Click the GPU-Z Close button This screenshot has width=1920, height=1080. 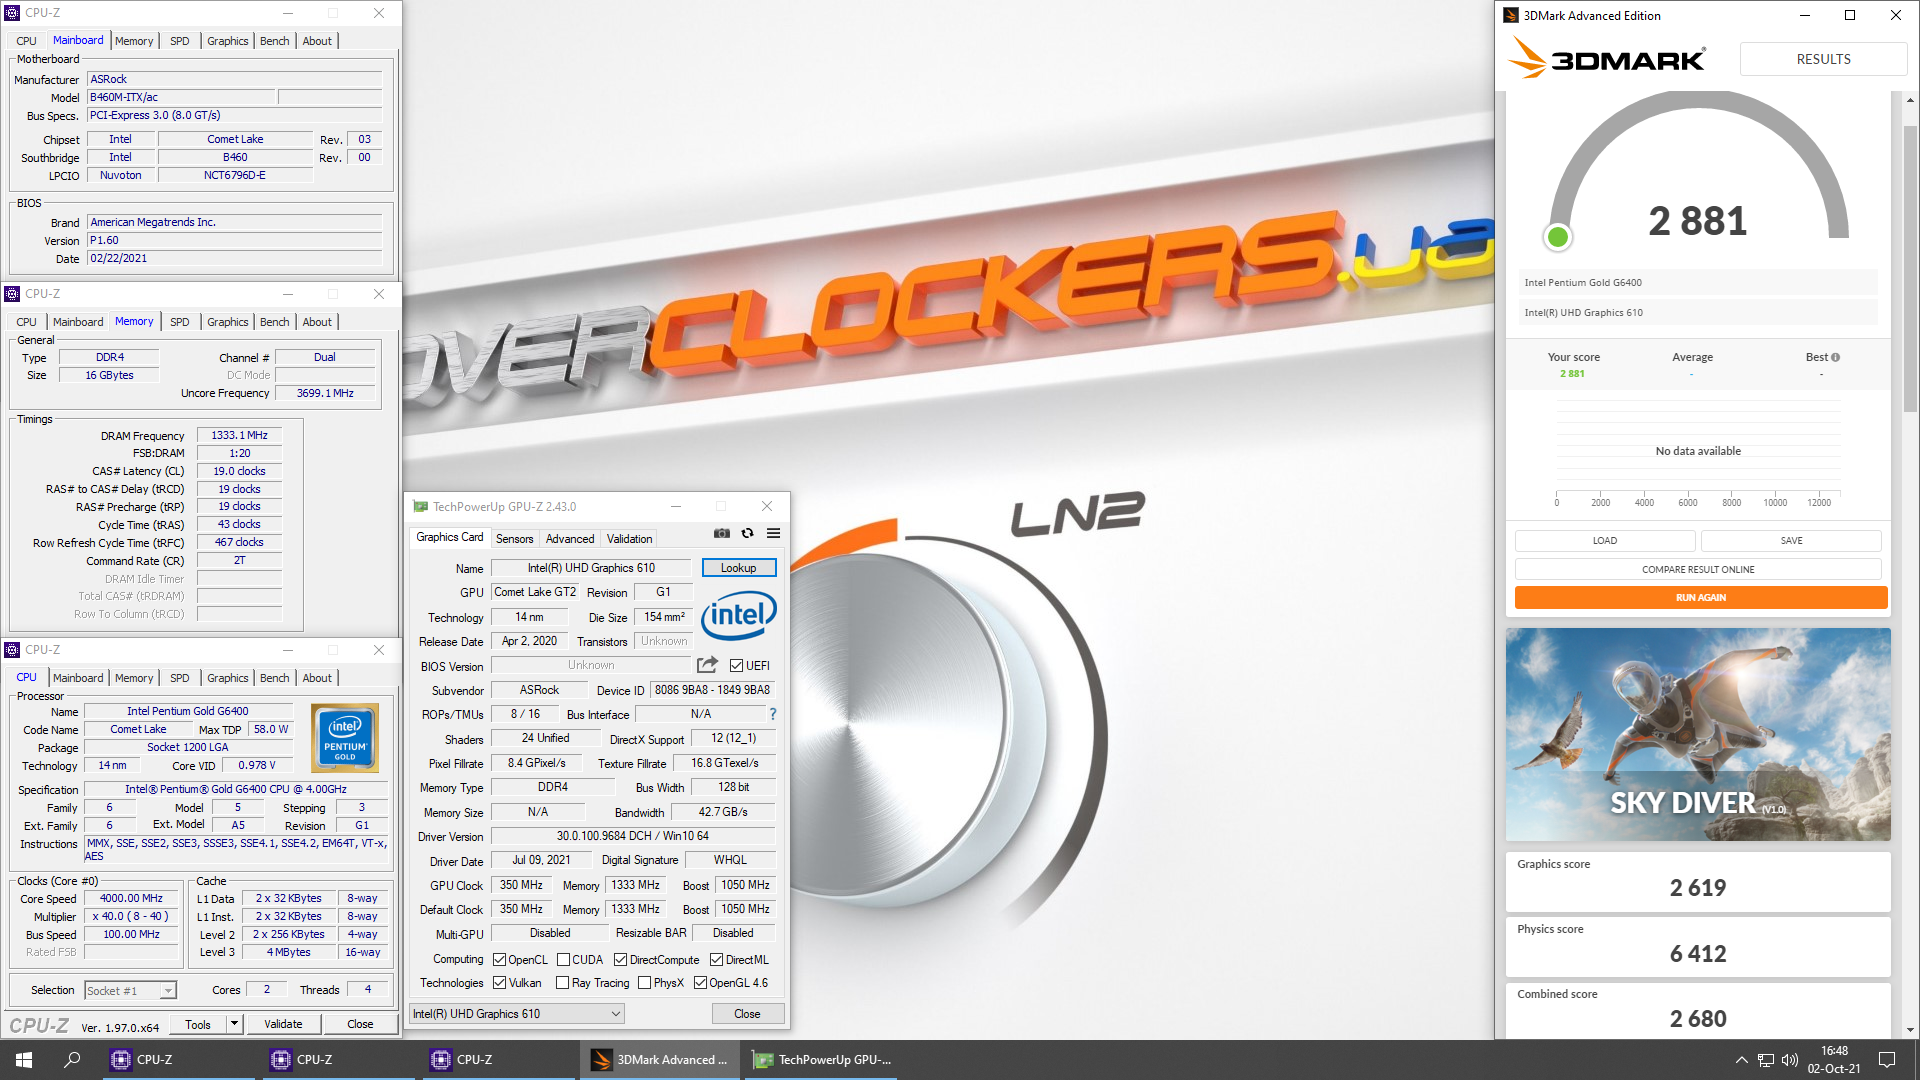(x=747, y=1014)
